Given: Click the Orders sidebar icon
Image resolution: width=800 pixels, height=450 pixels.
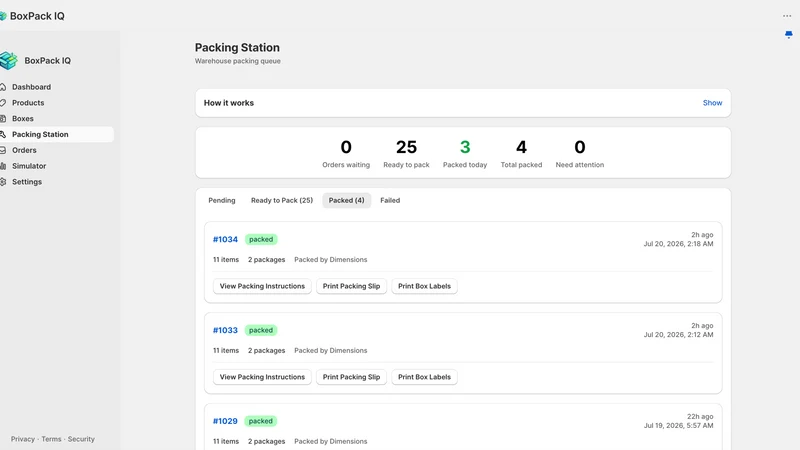Looking at the screenshot, I should [3, 150].
